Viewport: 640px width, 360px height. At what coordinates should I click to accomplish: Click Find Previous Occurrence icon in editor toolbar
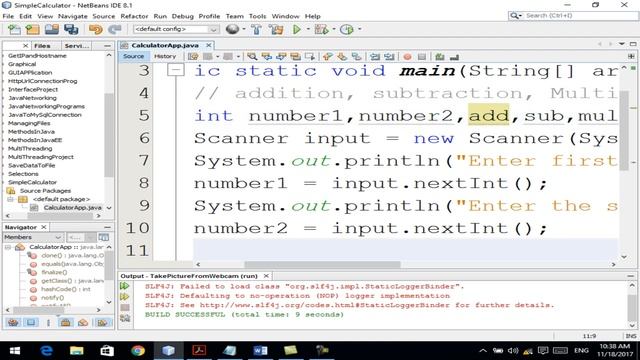267,57
